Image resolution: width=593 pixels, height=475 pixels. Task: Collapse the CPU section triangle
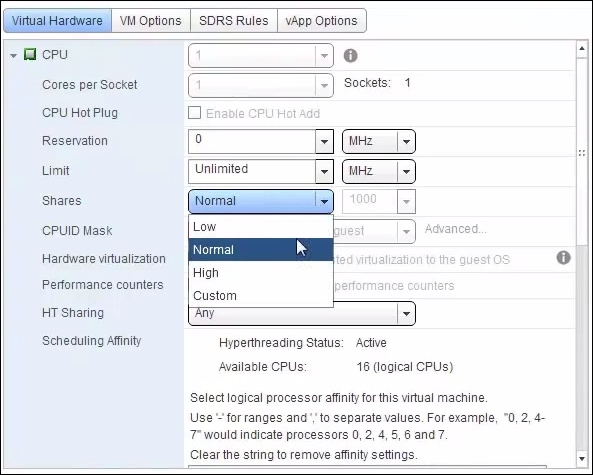point(14,56)
